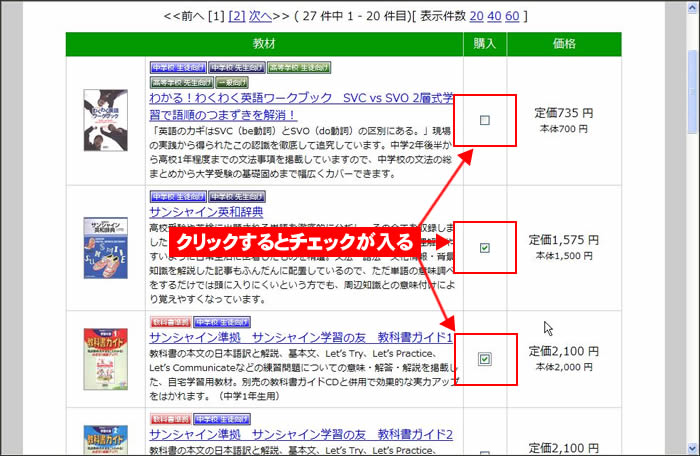700x456 pixels.
Task: Click 中学校 生徒向け badge on 教科書ガイド2
Action: [x=222, y=419]
